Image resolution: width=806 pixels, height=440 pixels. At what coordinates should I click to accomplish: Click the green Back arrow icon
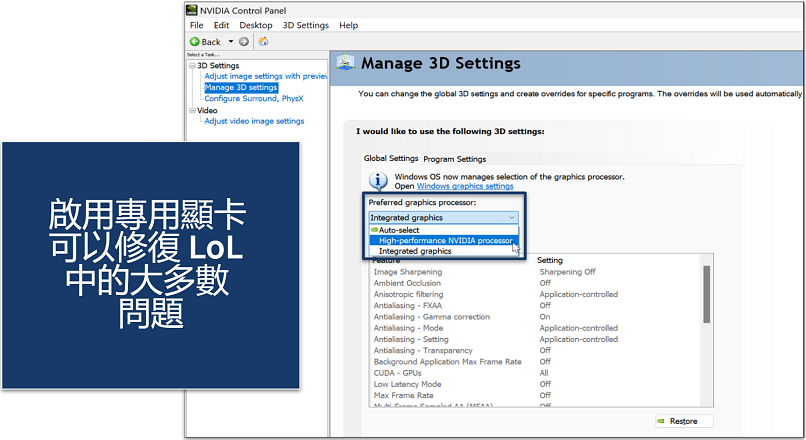[x=196, y=41]
